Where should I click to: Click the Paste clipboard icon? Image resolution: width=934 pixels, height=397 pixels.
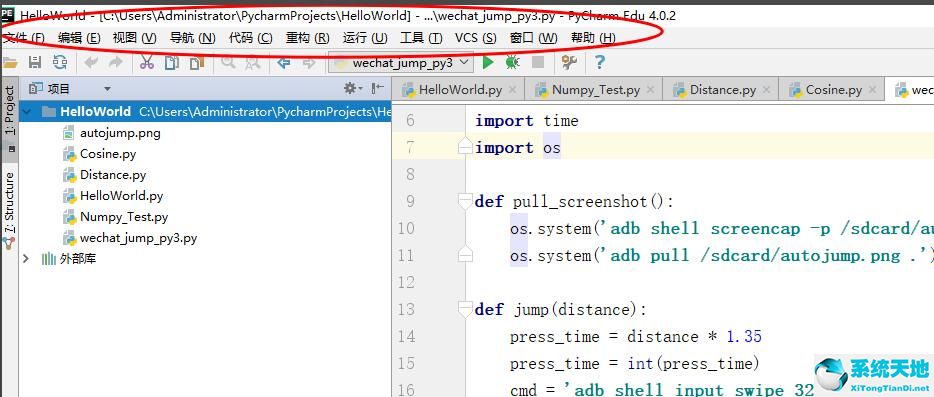click(x=197, y=63)
